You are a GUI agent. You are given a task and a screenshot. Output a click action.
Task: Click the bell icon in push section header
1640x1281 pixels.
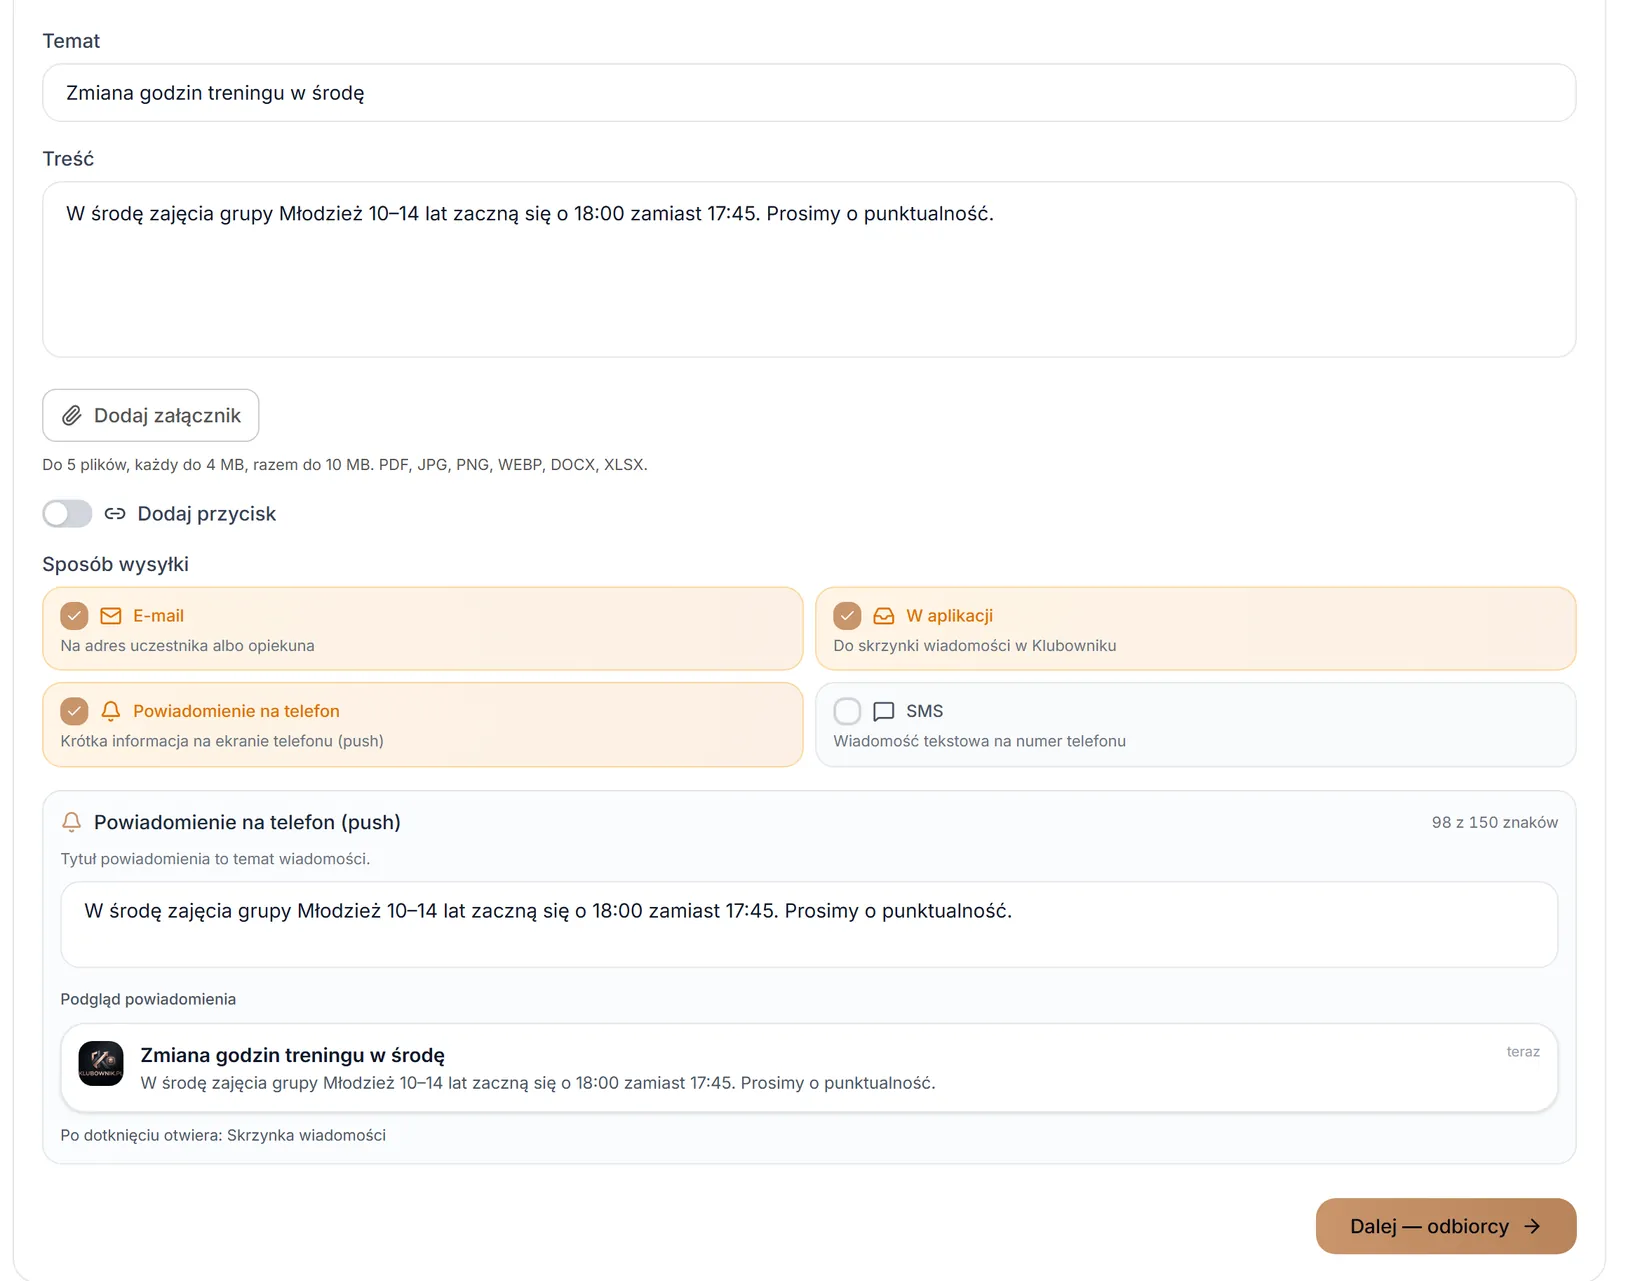pyautogui.click(x=71, y=822)
